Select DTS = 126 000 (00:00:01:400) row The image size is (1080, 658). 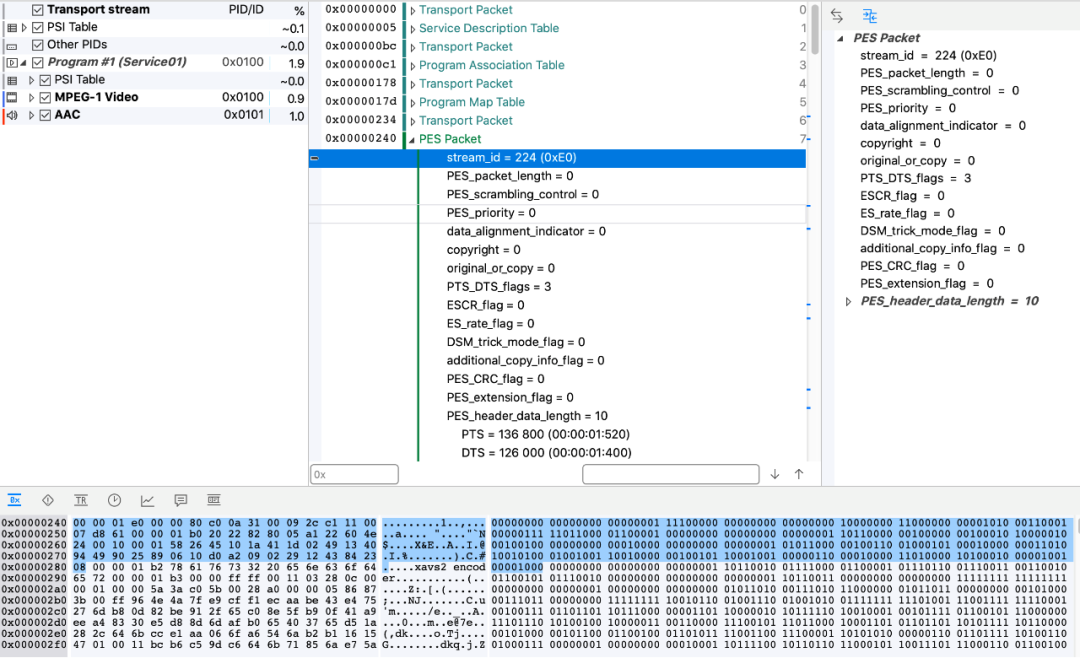(x=546, y=453)
